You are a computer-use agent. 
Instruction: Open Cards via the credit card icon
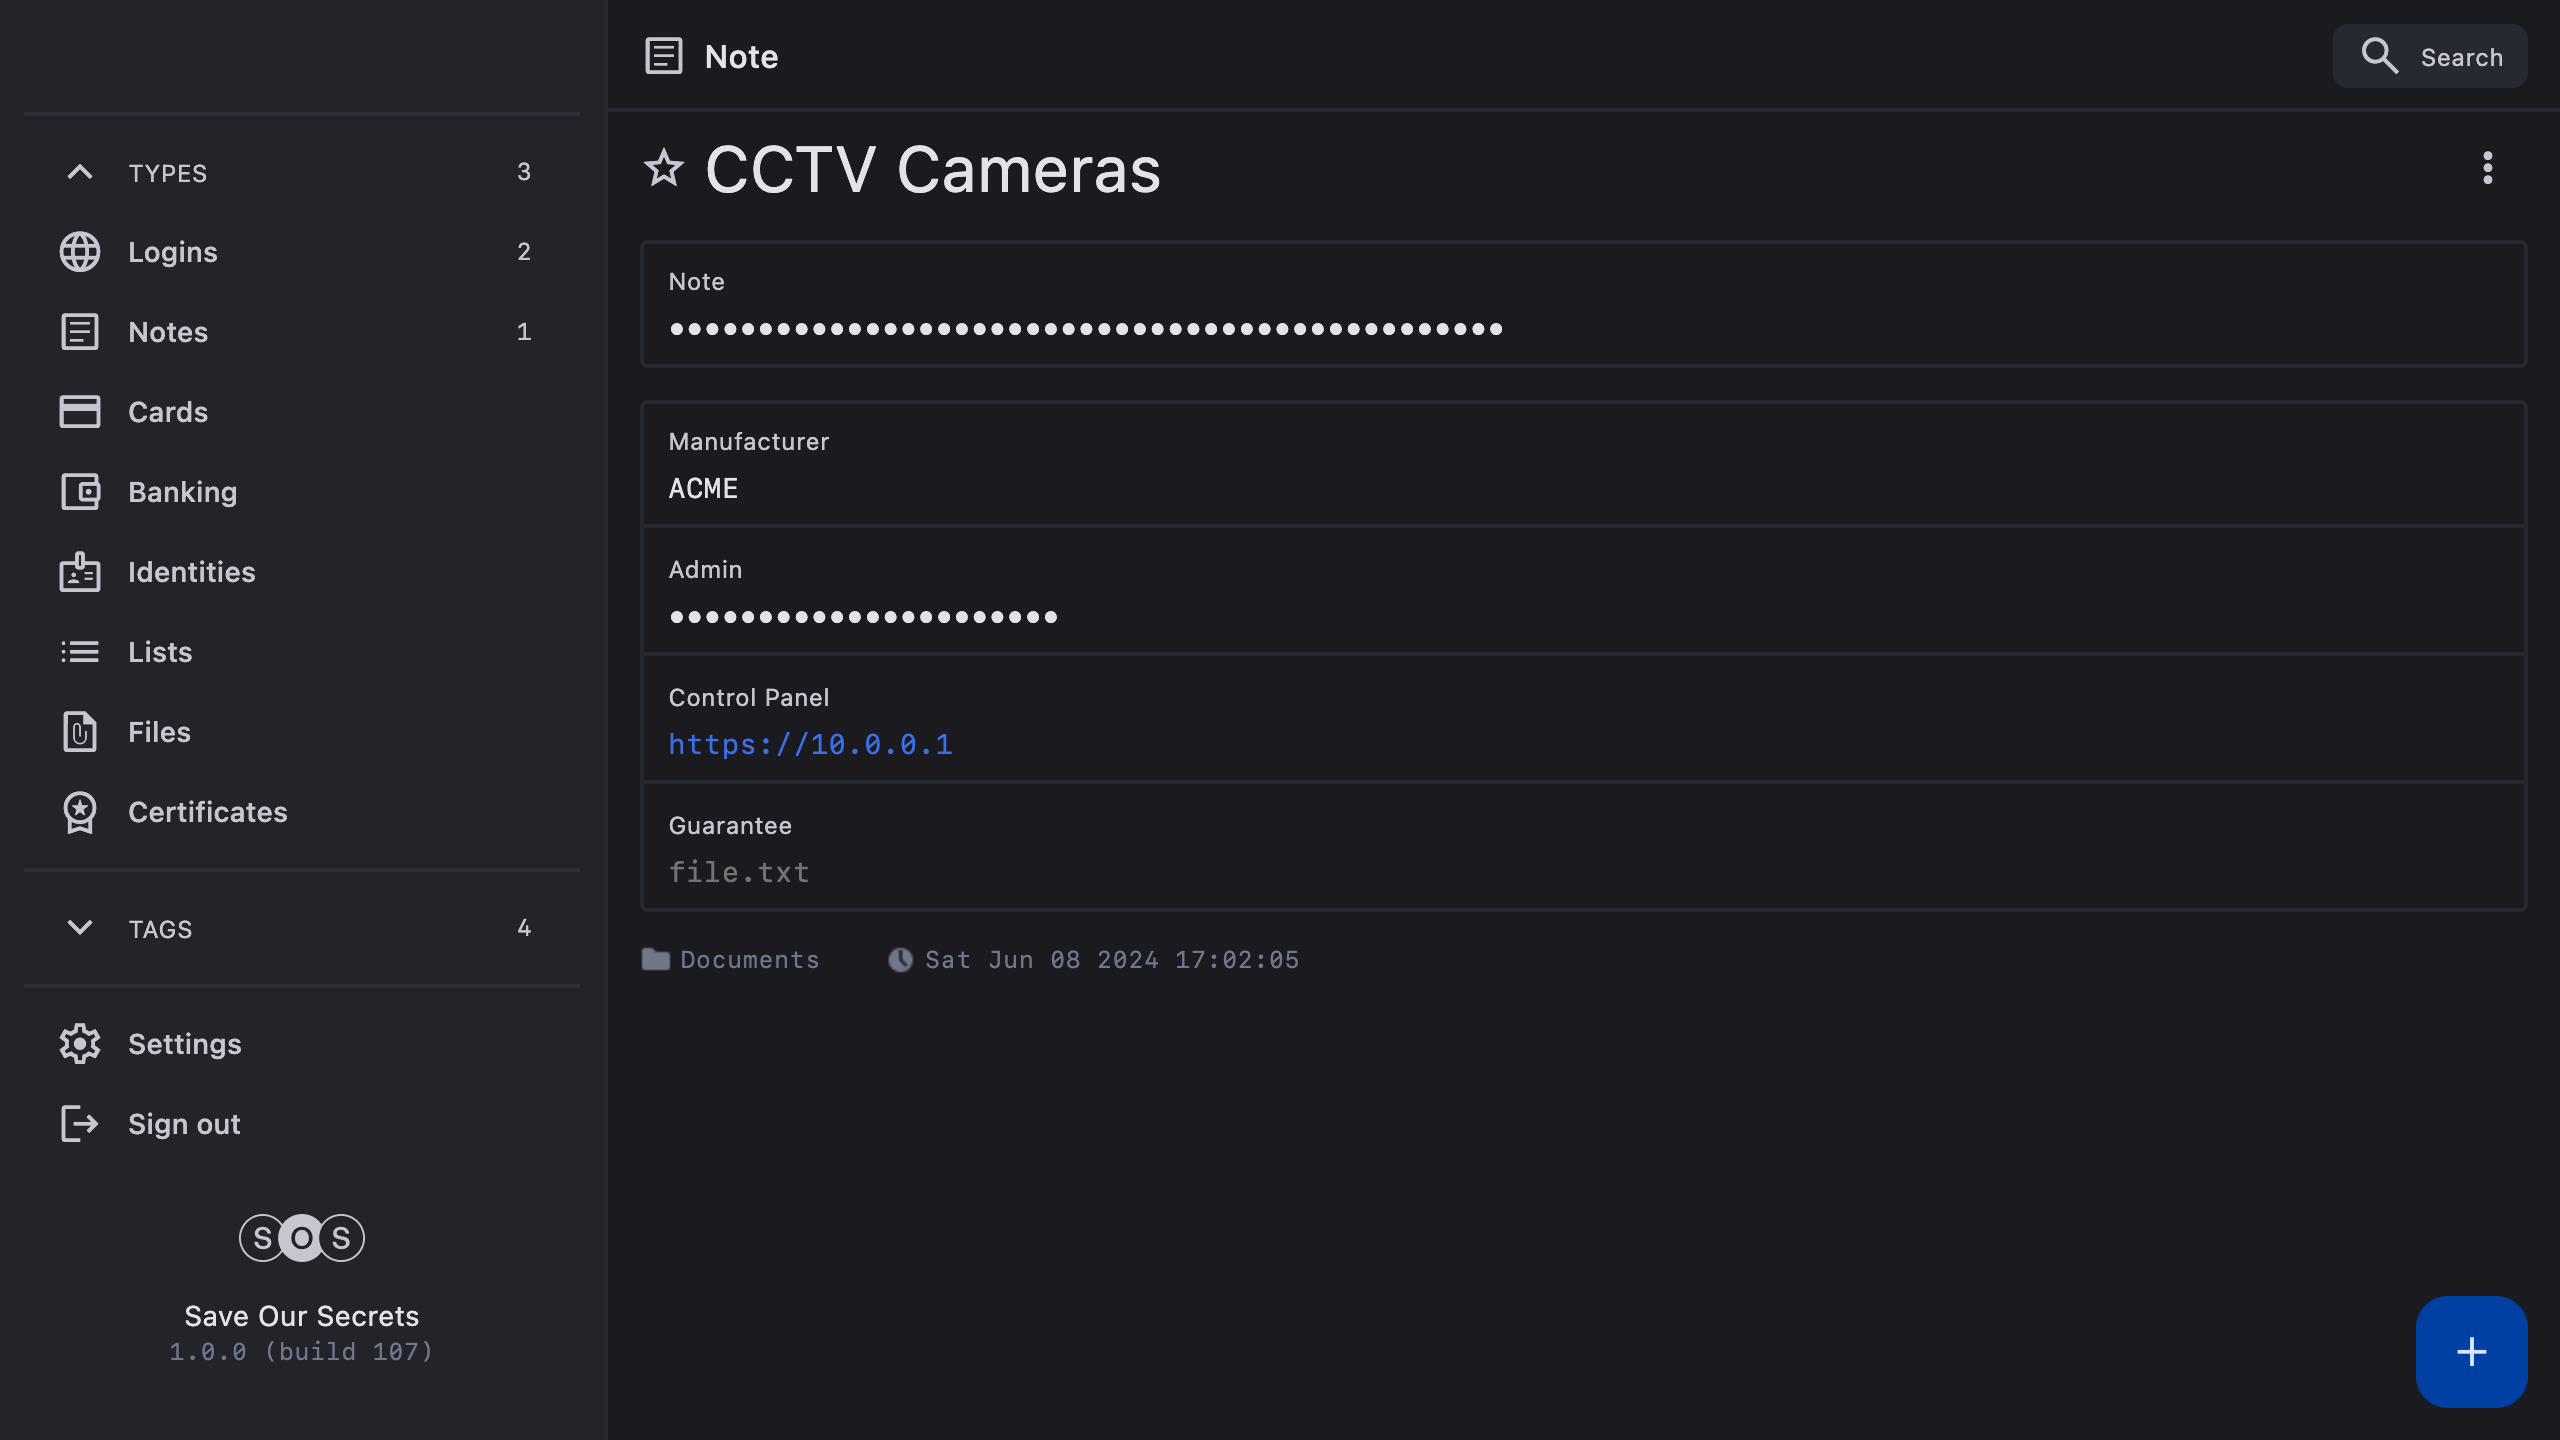click(80, 412)
